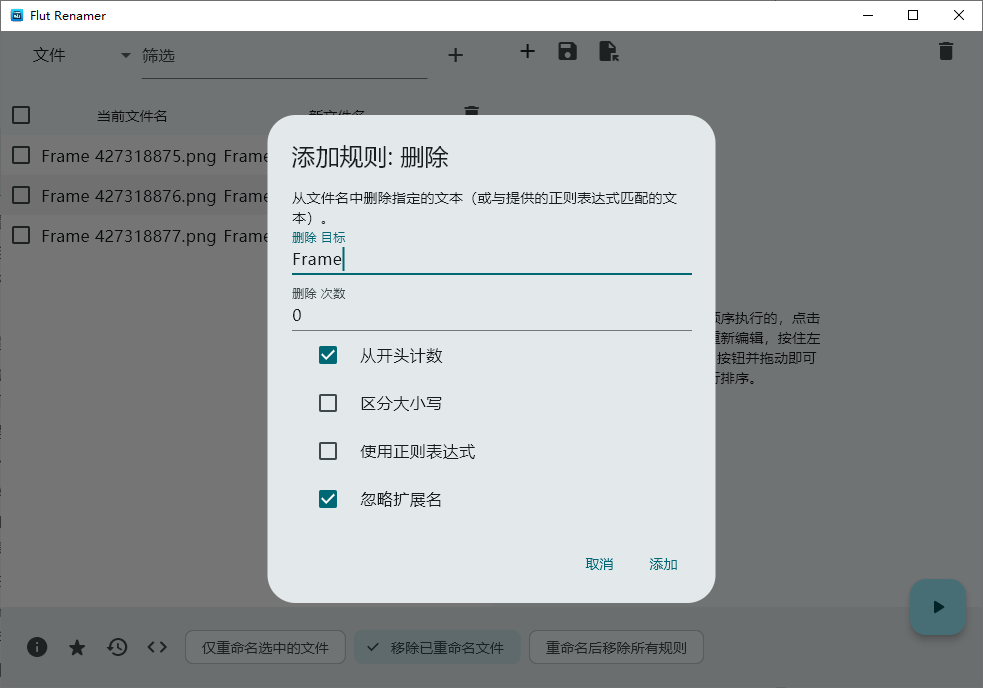Click the 文件 label at top left

click(49, 55)
